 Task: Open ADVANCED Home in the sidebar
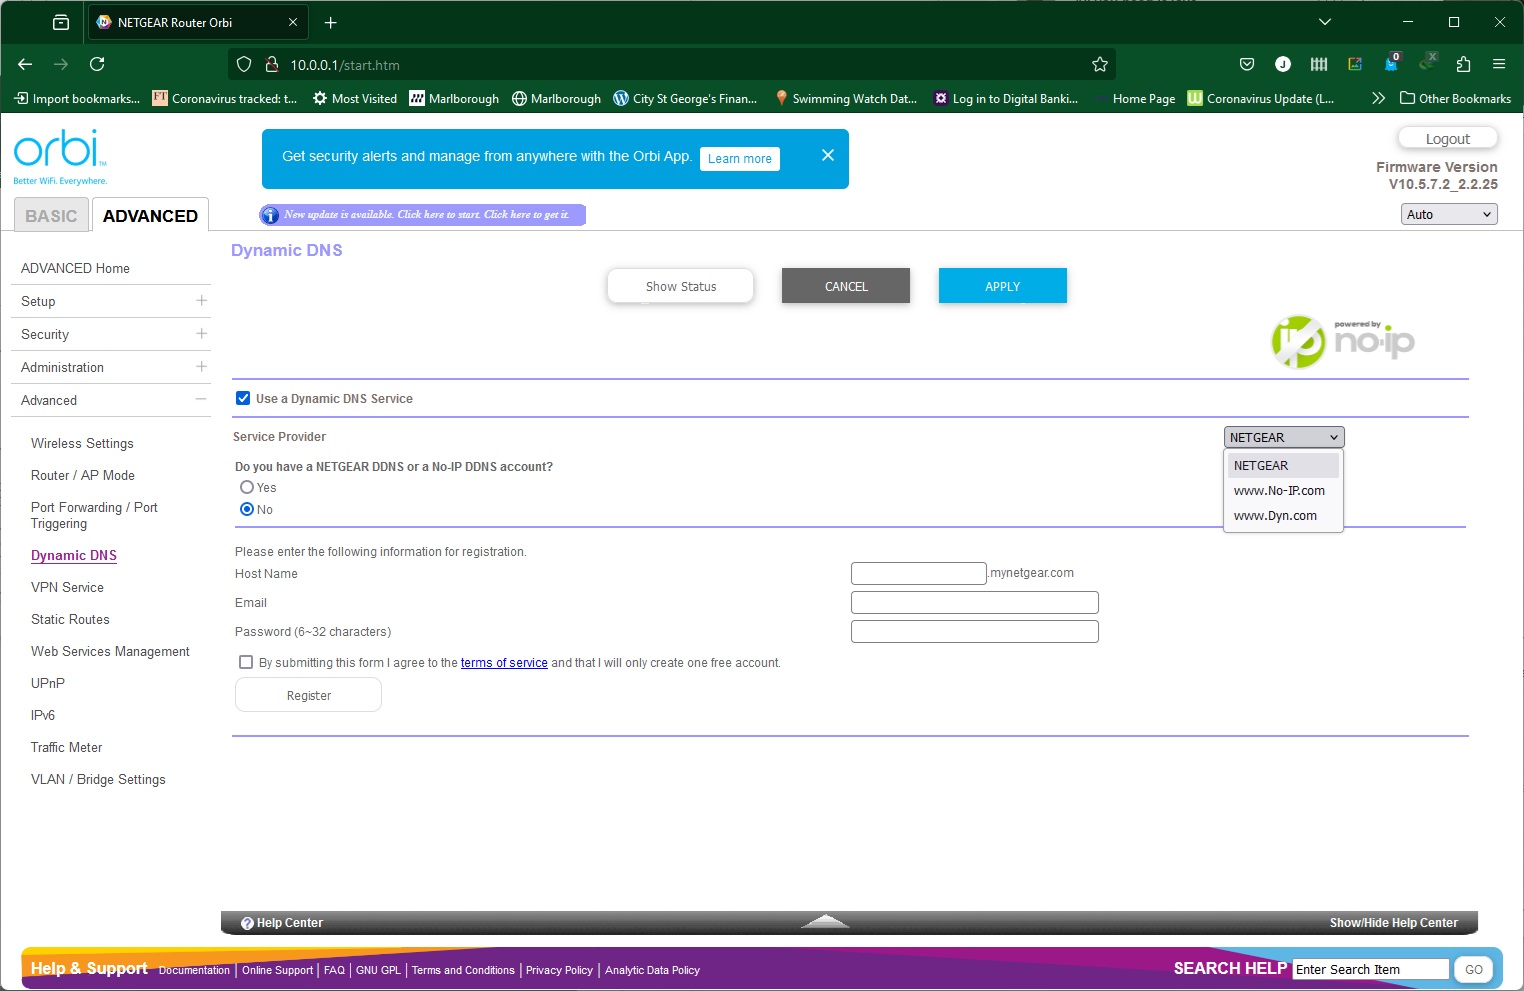[75, 268]
